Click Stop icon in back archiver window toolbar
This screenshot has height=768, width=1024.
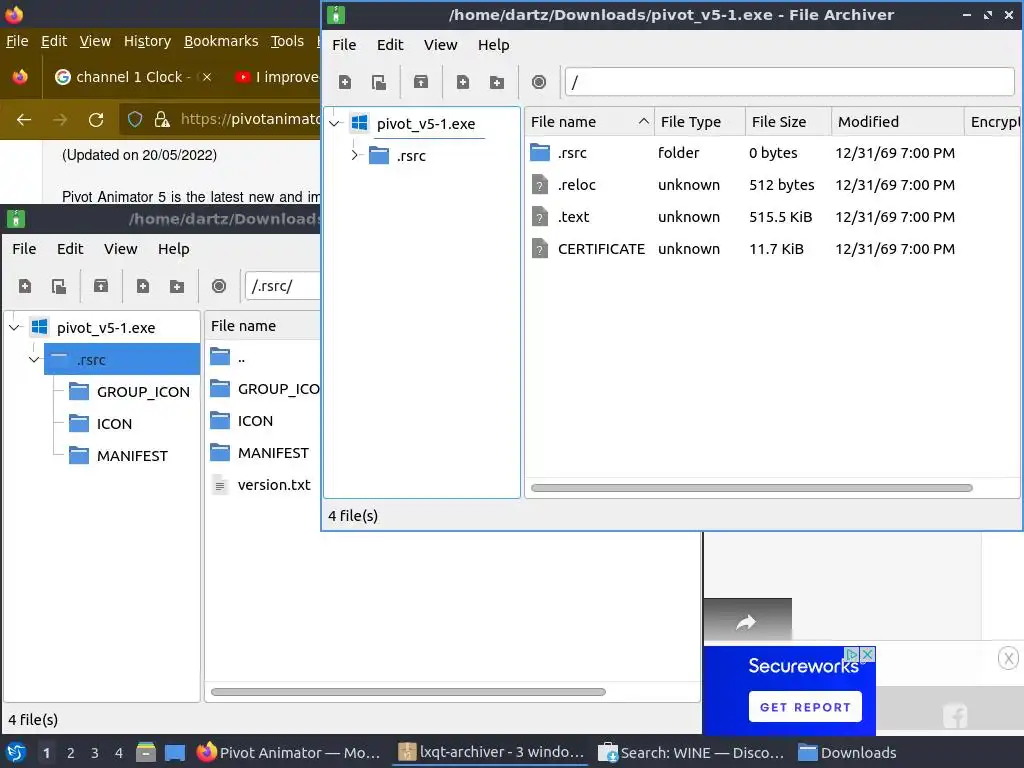click(219, 286)
